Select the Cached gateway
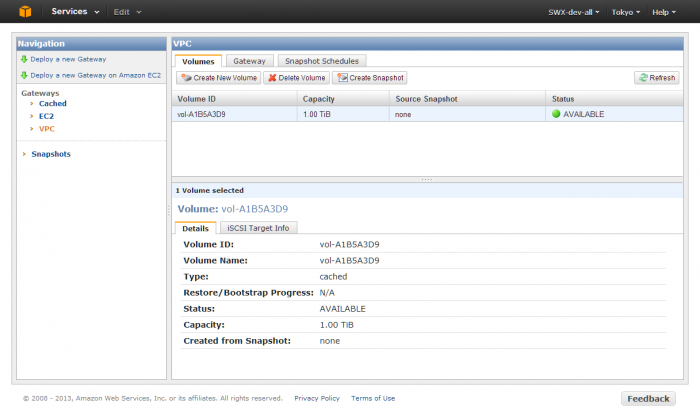The image size is (700, 412). coord(53,104)
